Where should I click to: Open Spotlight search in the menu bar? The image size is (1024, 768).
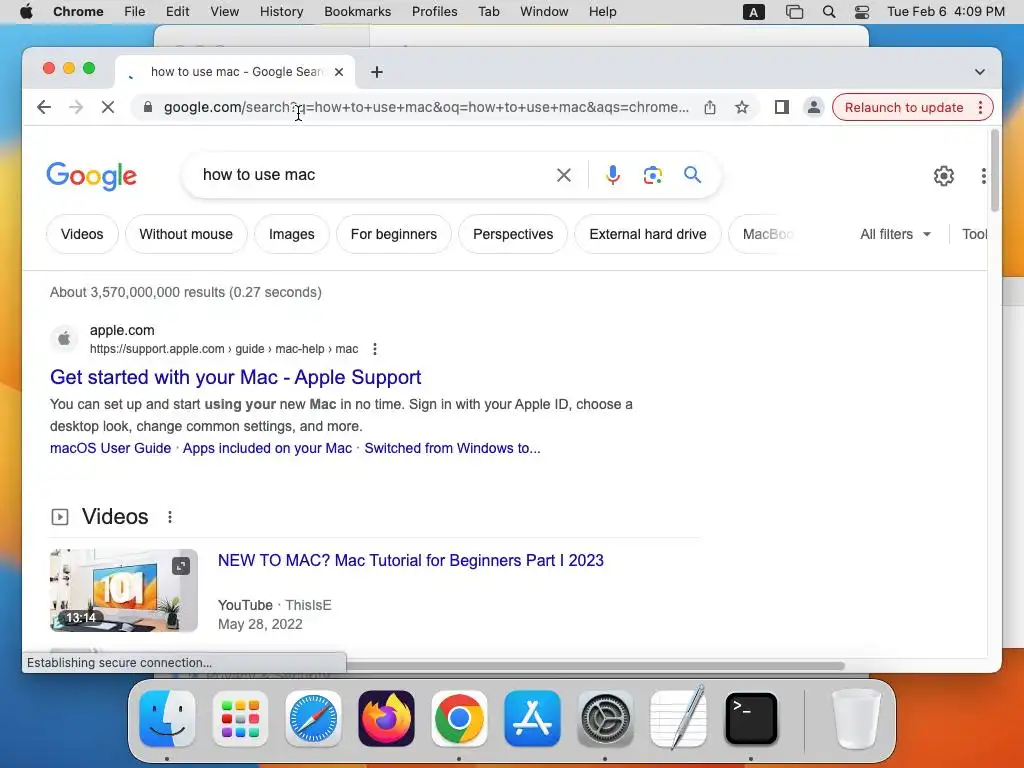829,12
